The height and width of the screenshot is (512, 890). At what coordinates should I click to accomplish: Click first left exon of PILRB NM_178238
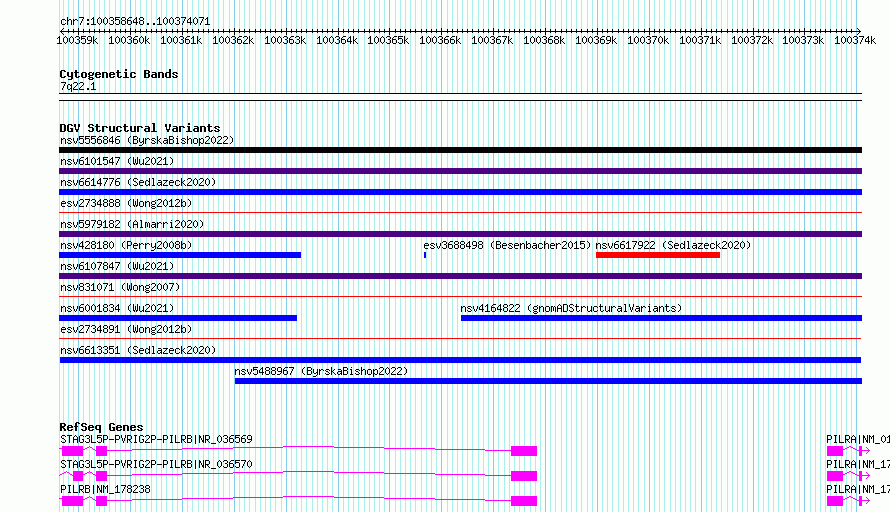pyautogui.click(x=72, y=501)
